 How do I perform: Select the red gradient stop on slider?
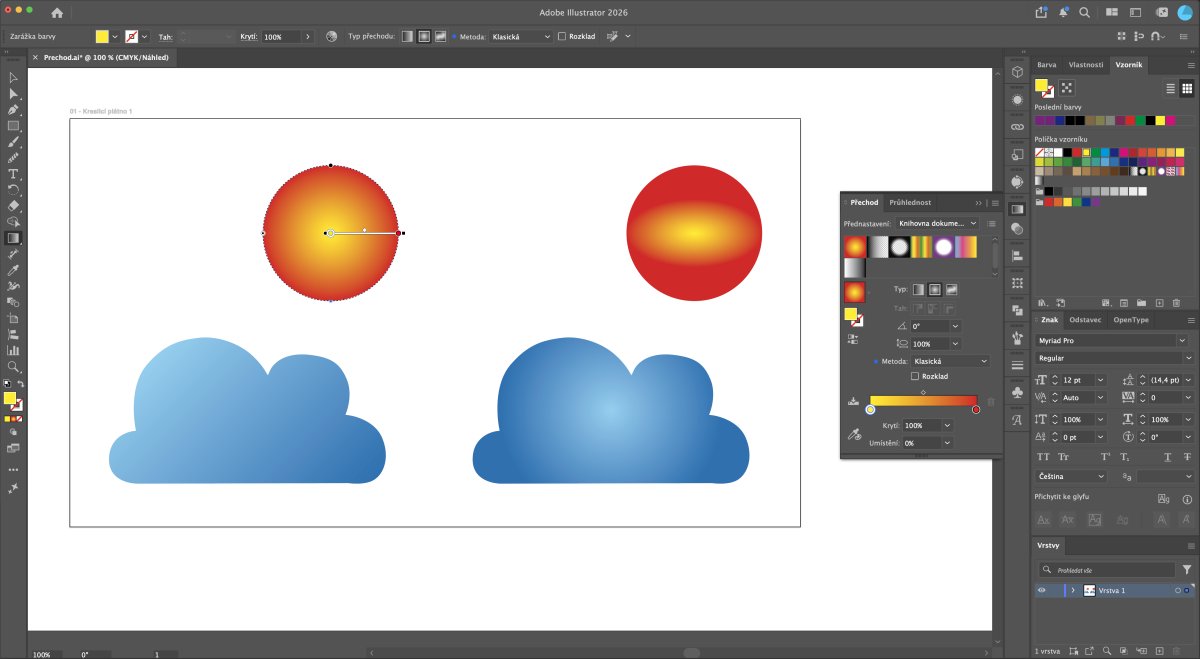976,409
